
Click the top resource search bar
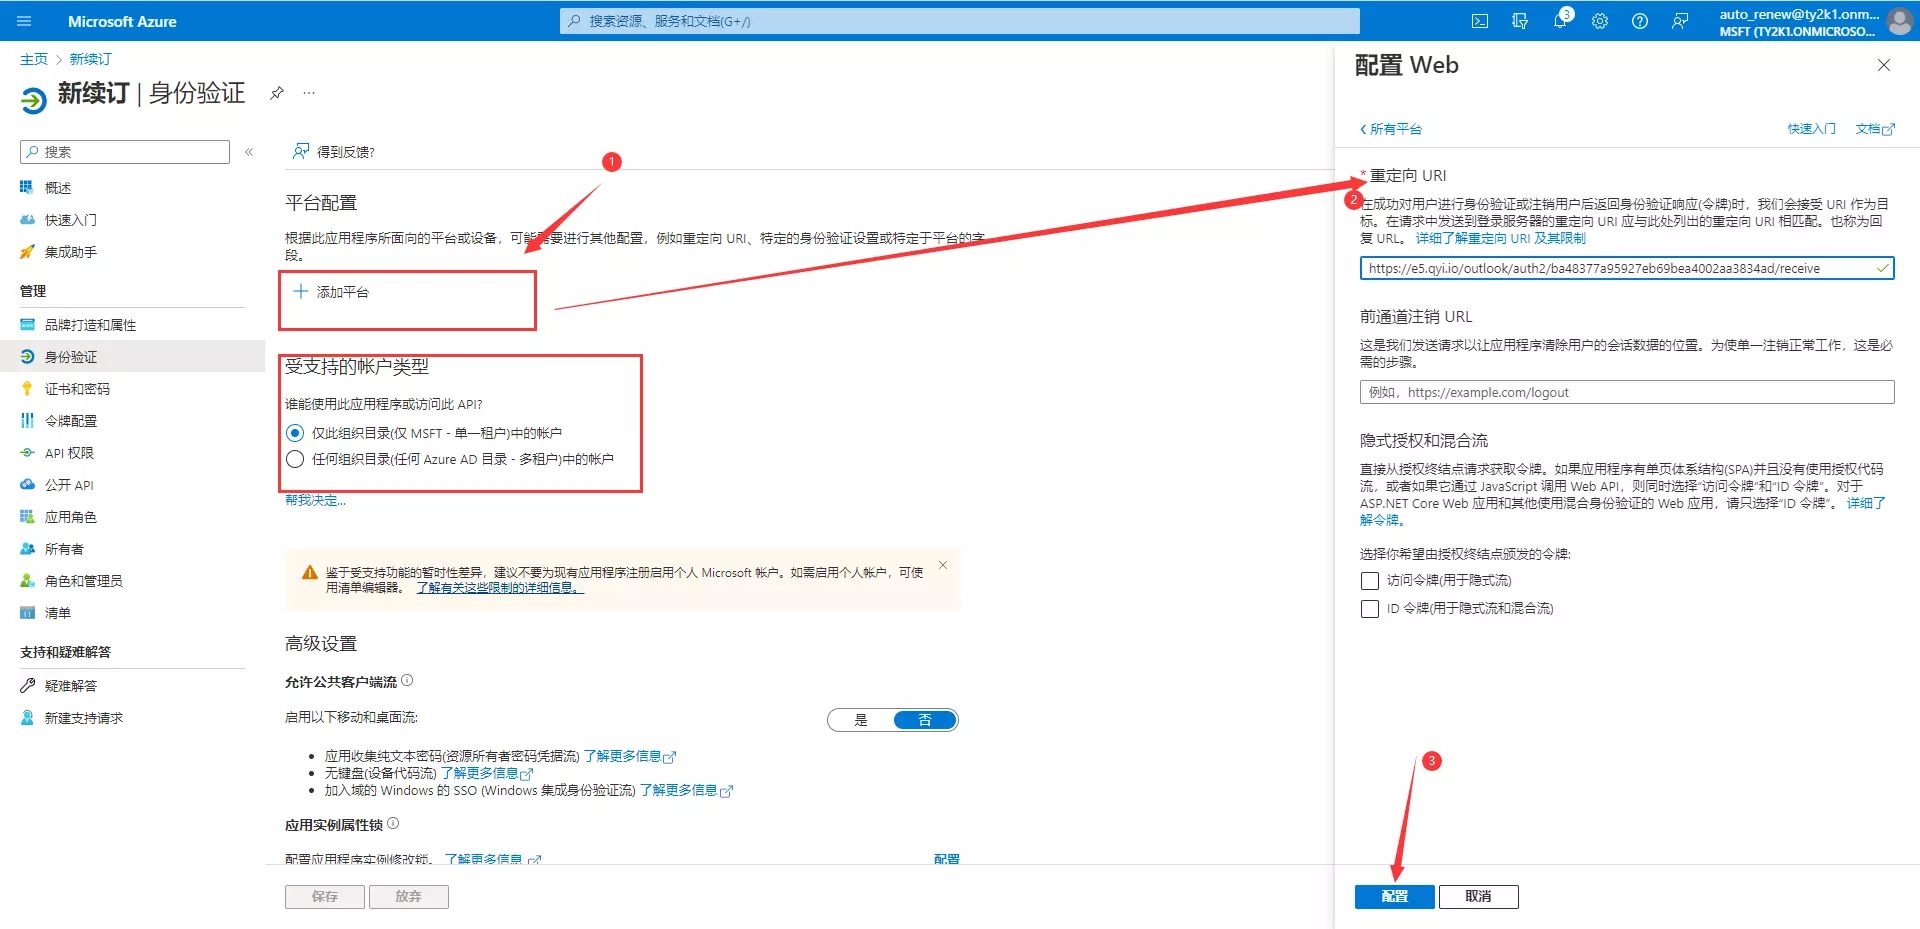(x=960, y=21)
